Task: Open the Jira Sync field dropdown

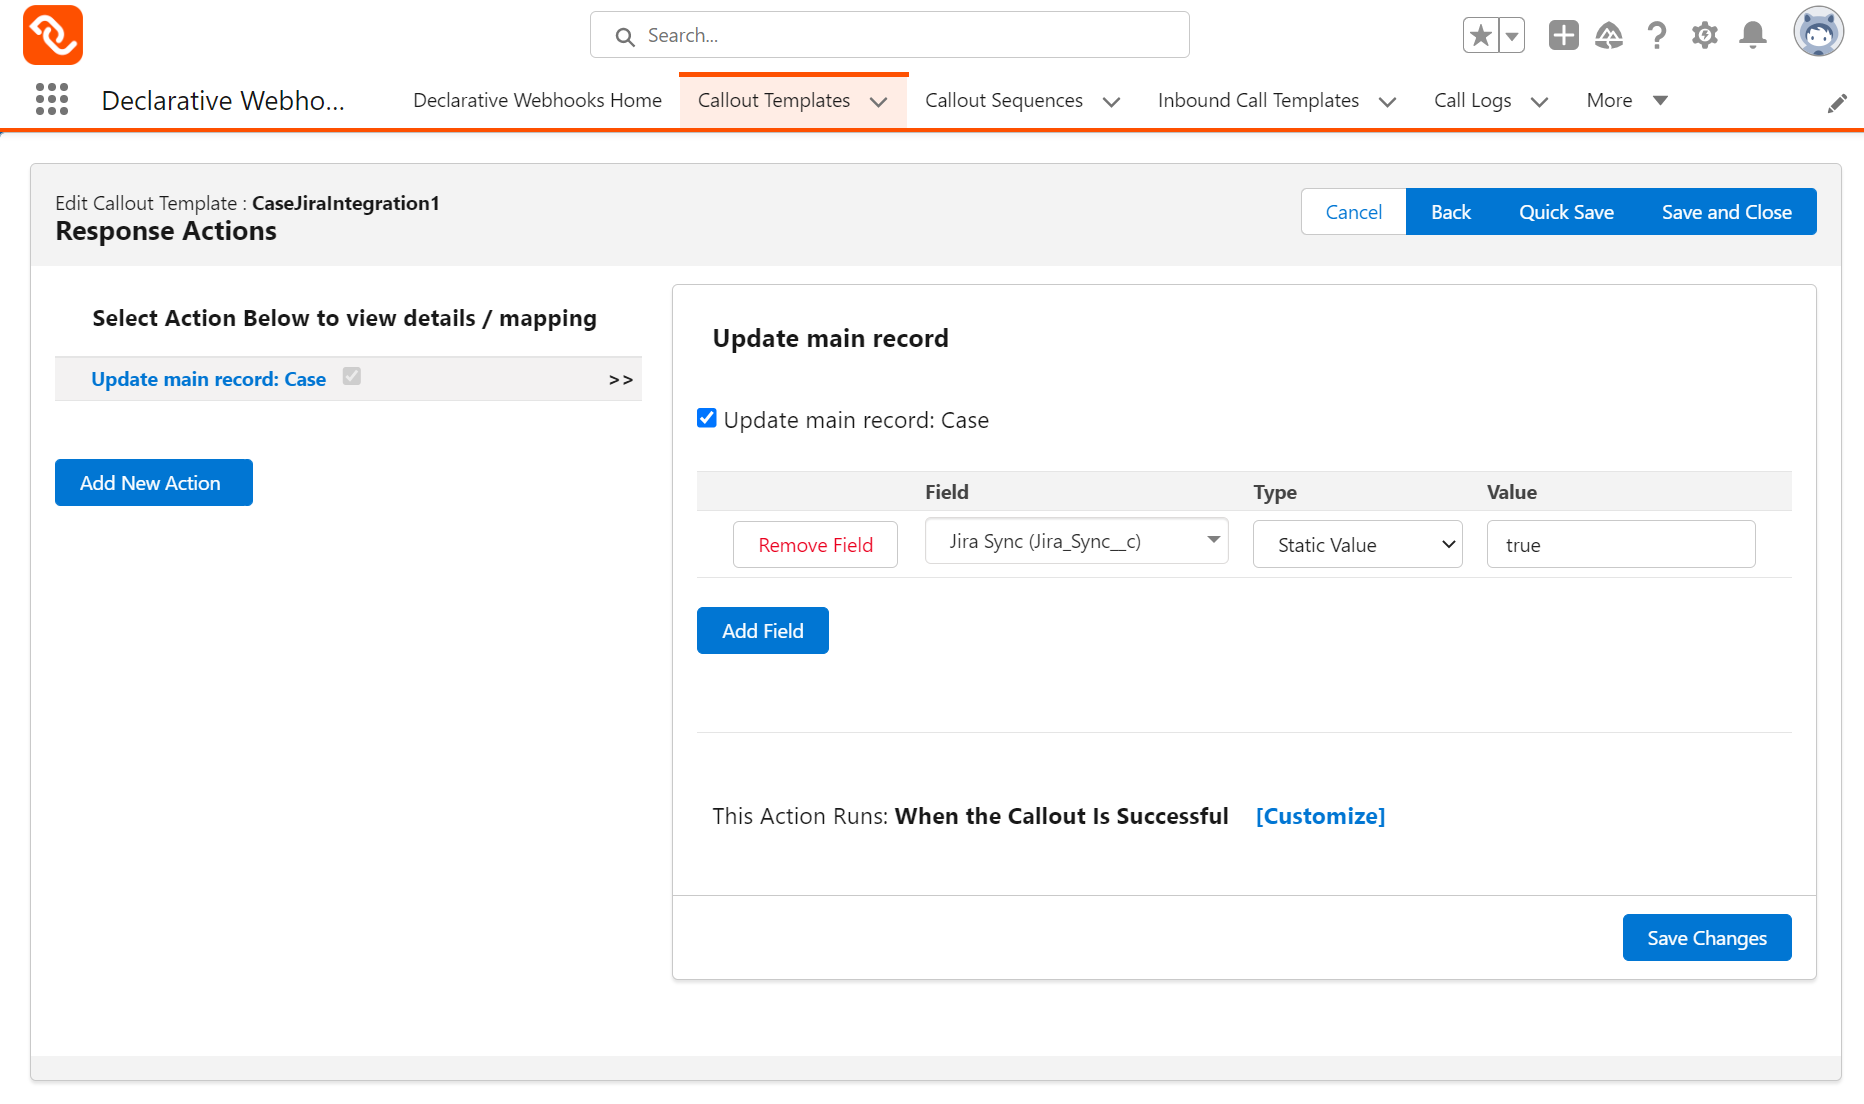Action: 1076,540
